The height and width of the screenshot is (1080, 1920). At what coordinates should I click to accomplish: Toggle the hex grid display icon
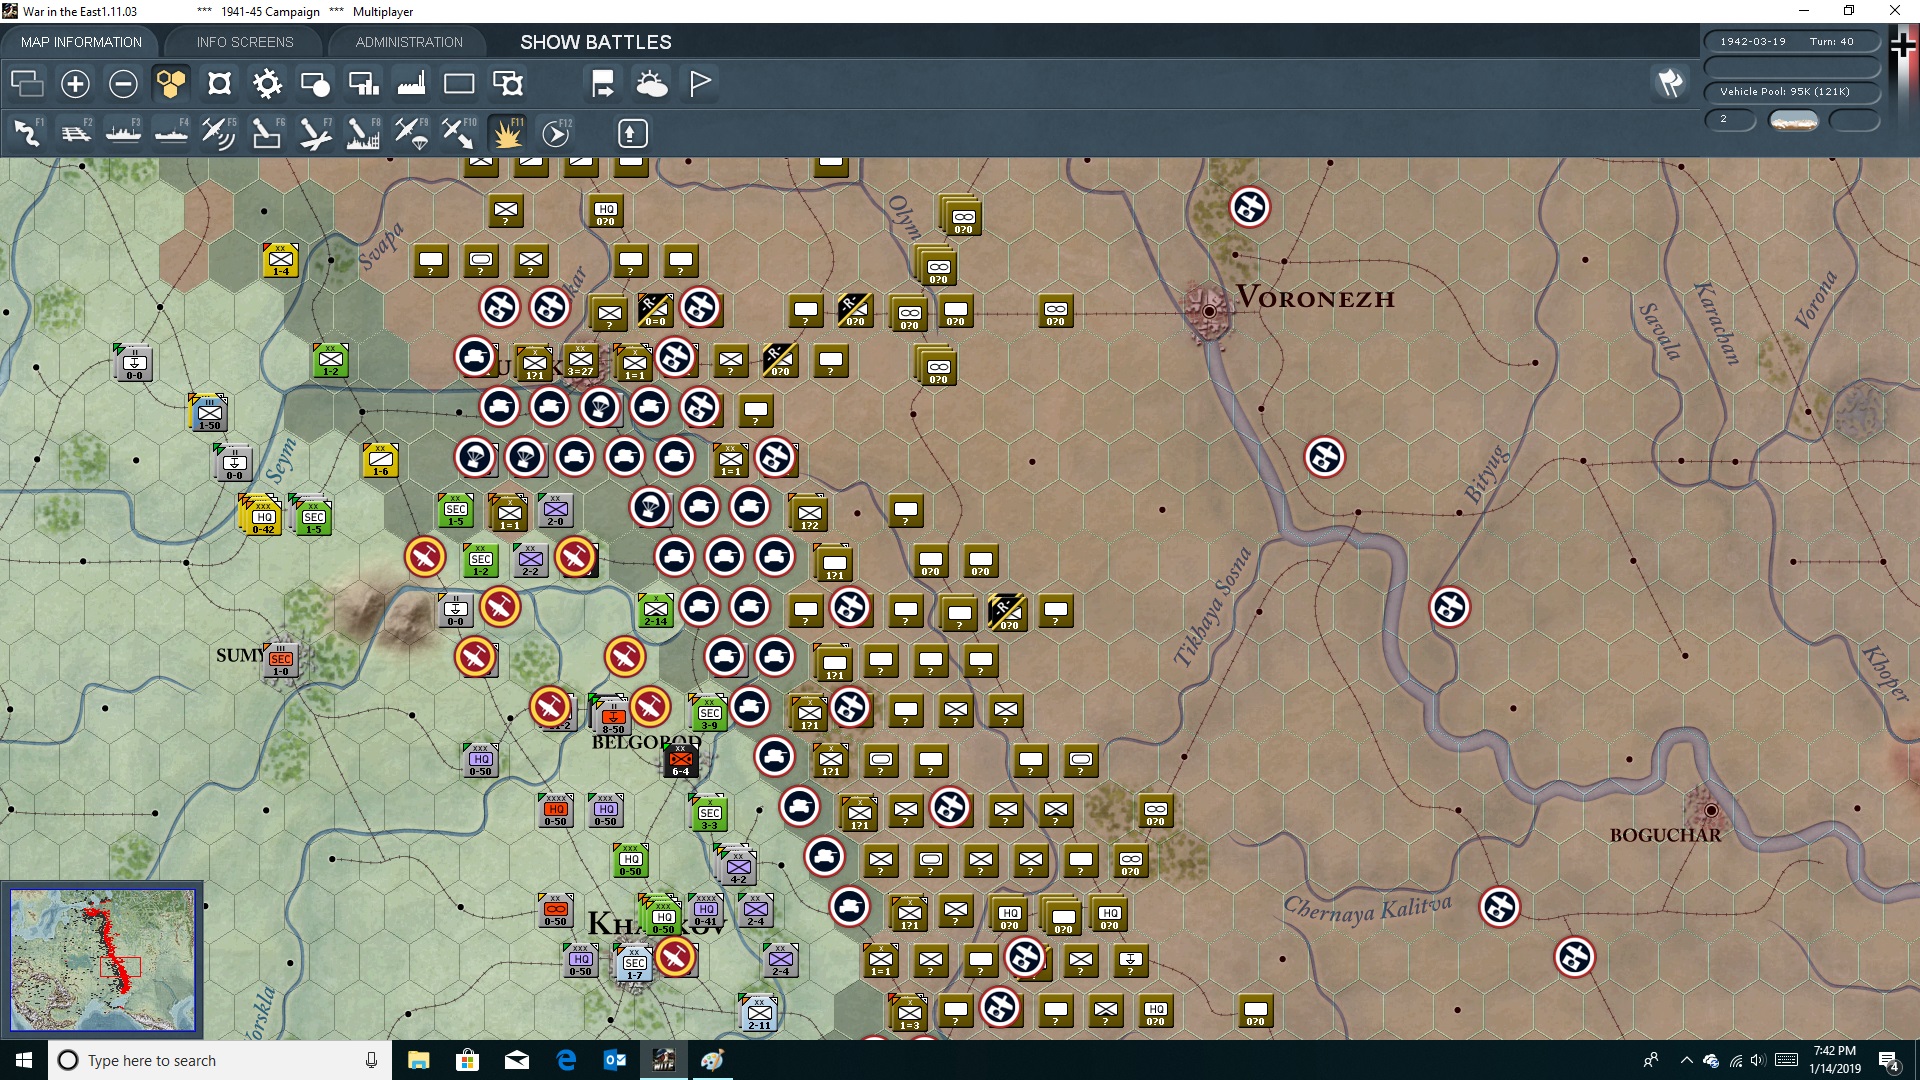[x=171, y=84]
